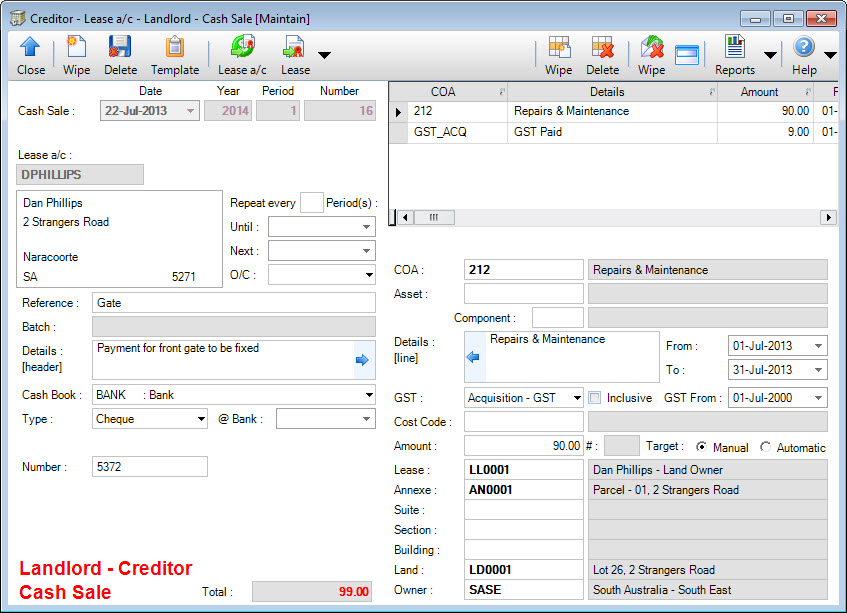Expand the Reports dropdown arrow

(x=771, y=55)
